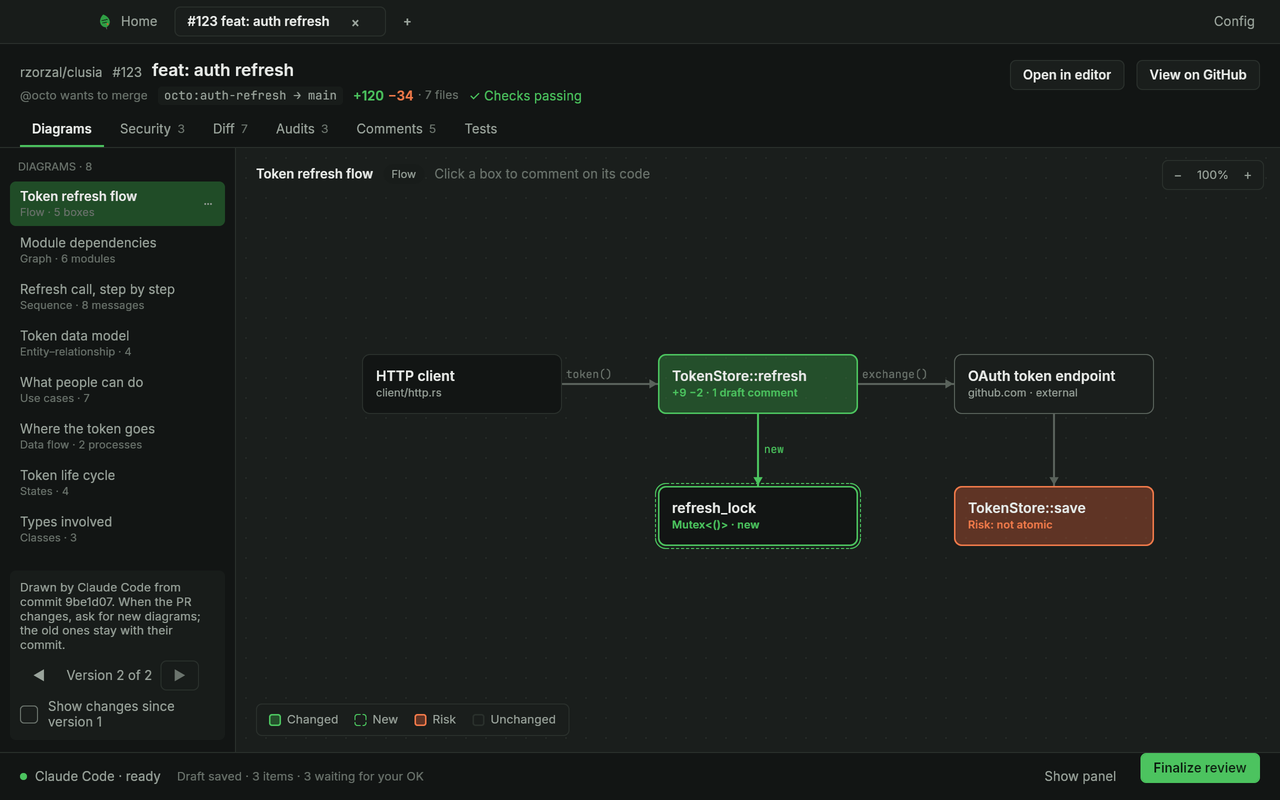Click the TokenStore::refresh diagram box
This screenshot has width=1280, height=800.
point(758,384)
